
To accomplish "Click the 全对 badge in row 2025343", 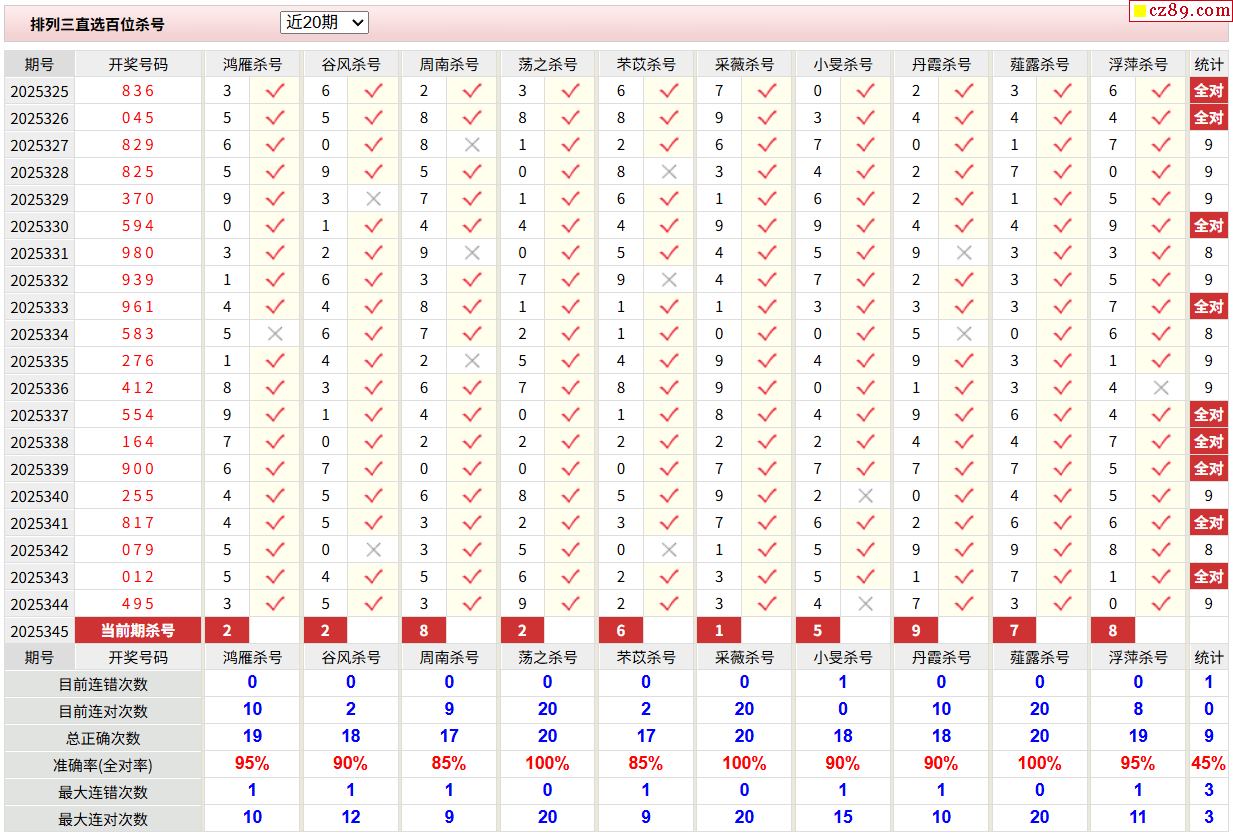I will [x=1209, y=577].
